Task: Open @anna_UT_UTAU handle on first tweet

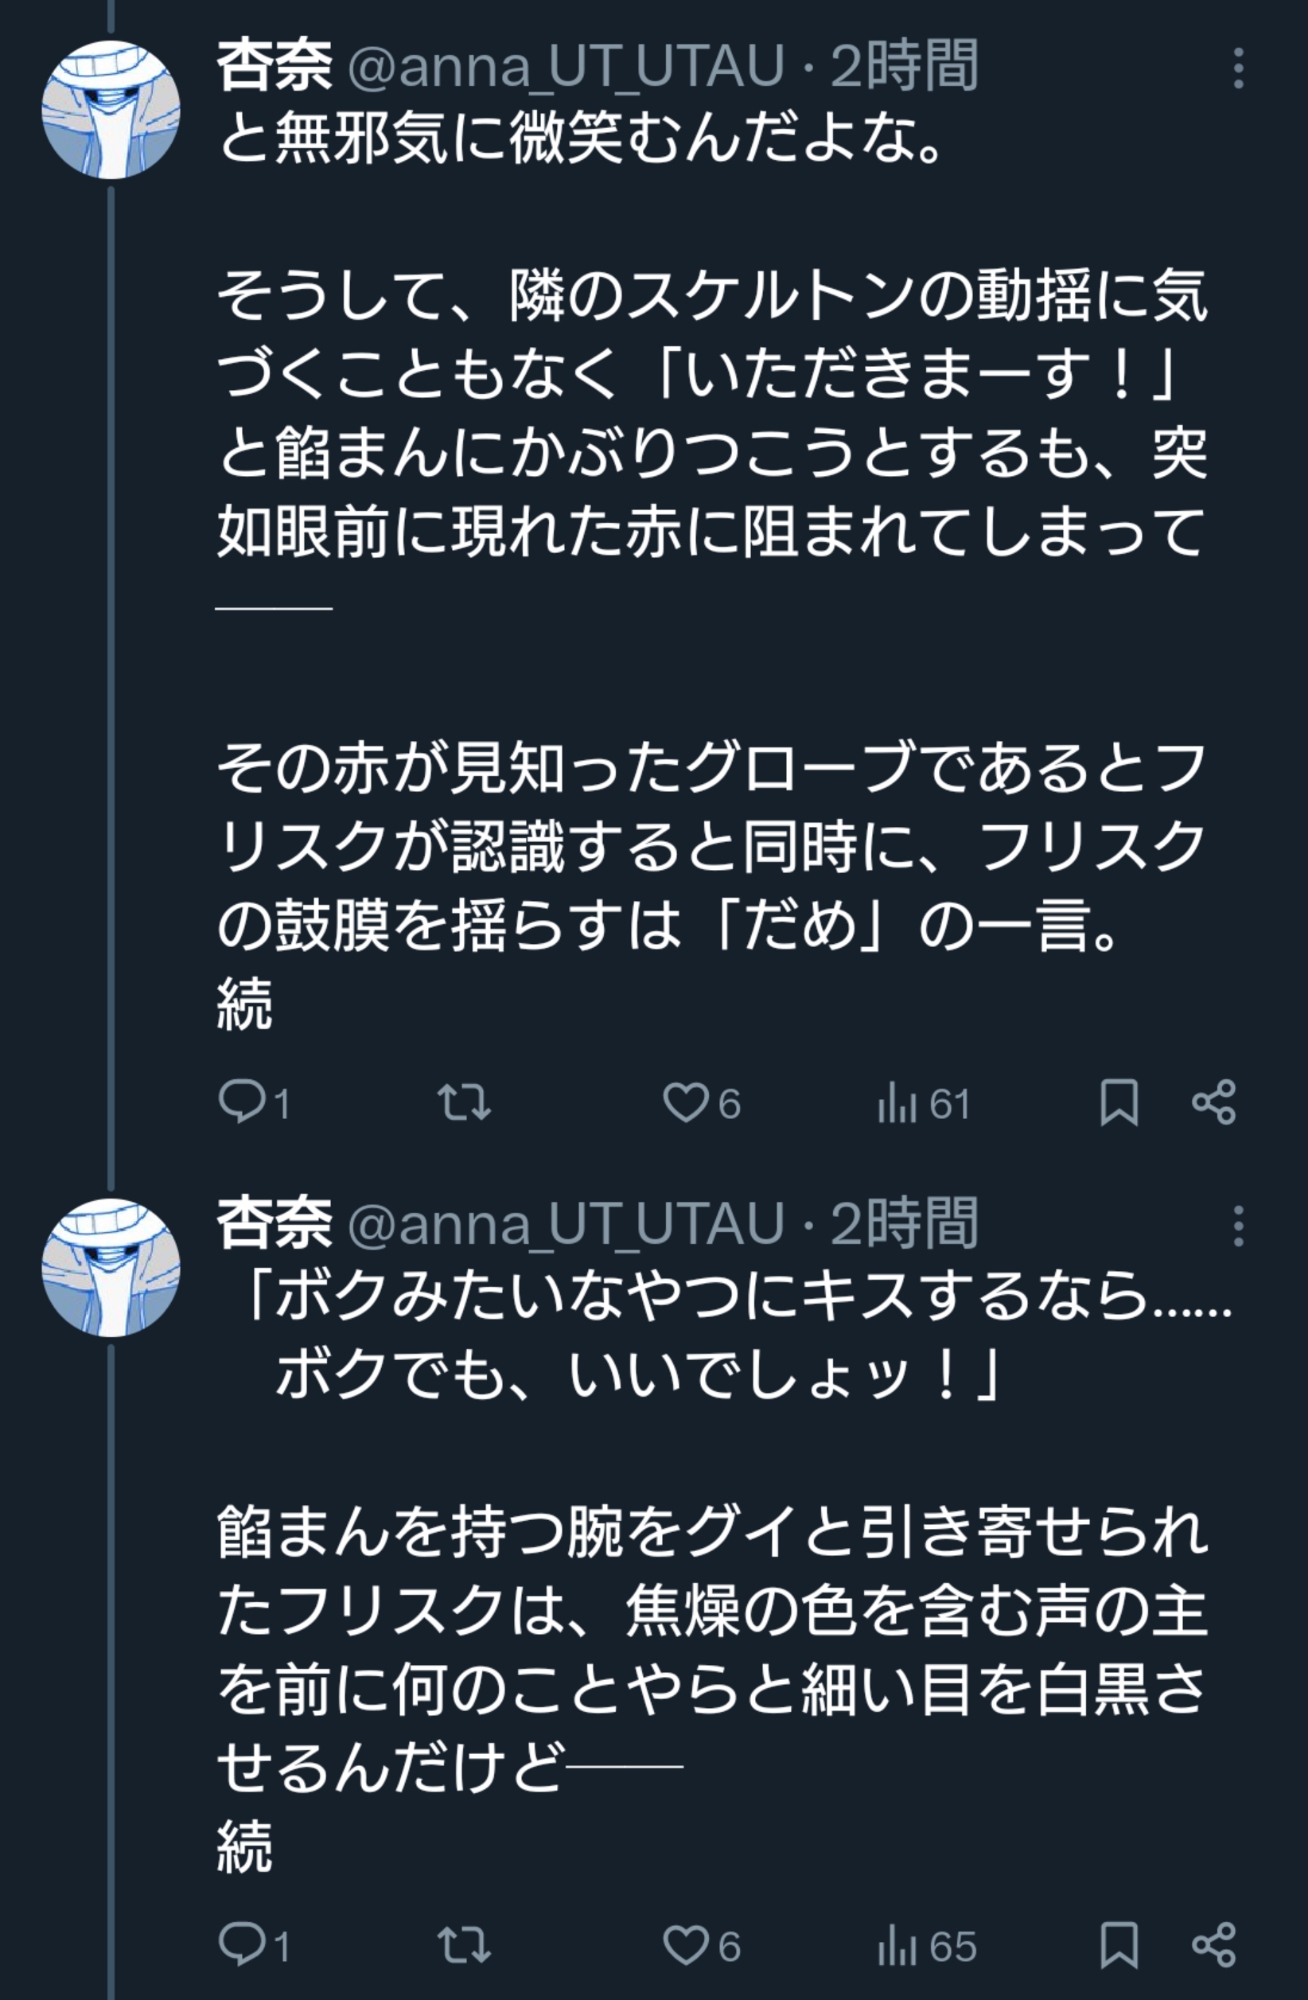Action: point(565,67)
